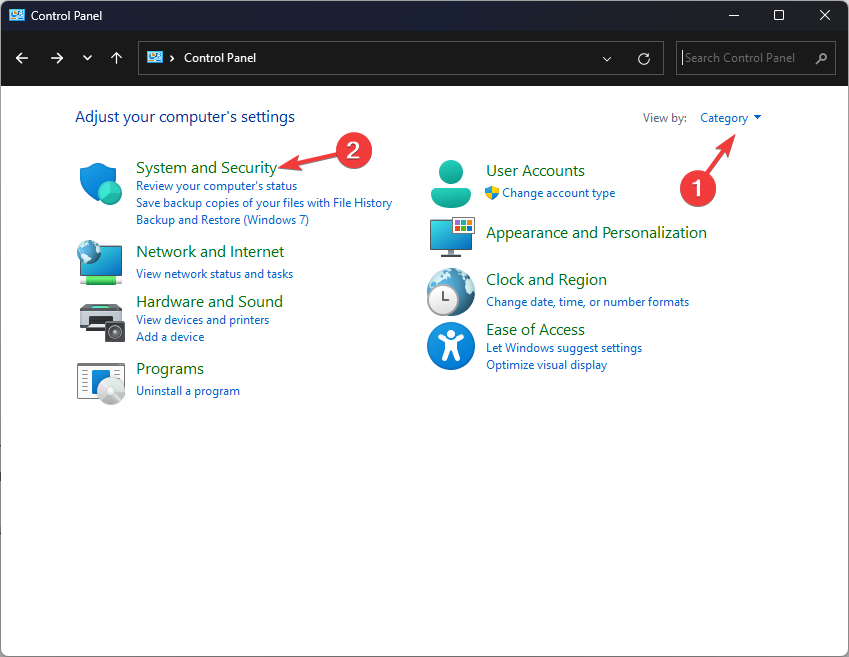Go forward with the forward arrow

(56, 58)
